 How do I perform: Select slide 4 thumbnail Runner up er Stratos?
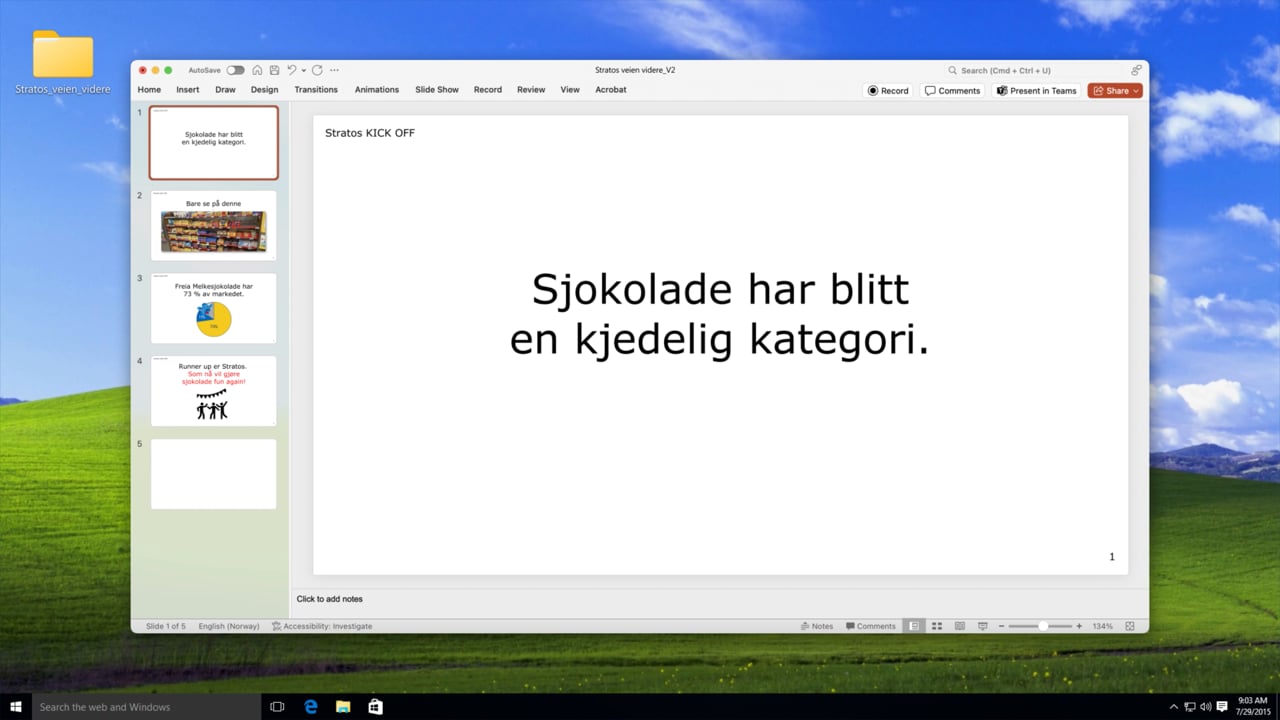click(x=214, y=391)
